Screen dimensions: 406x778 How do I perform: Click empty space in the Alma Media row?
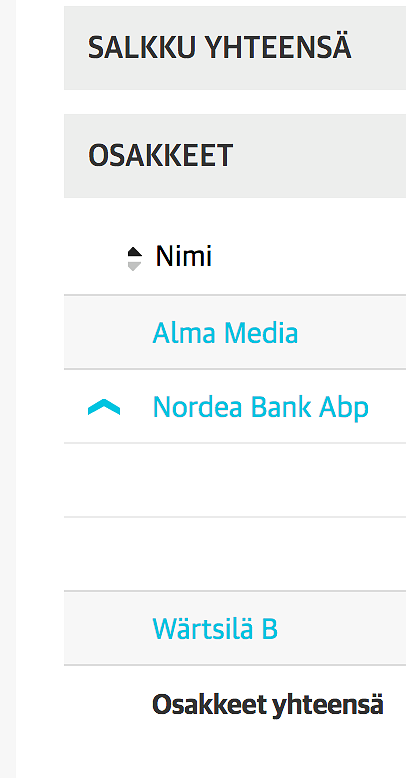coord(352,332)
